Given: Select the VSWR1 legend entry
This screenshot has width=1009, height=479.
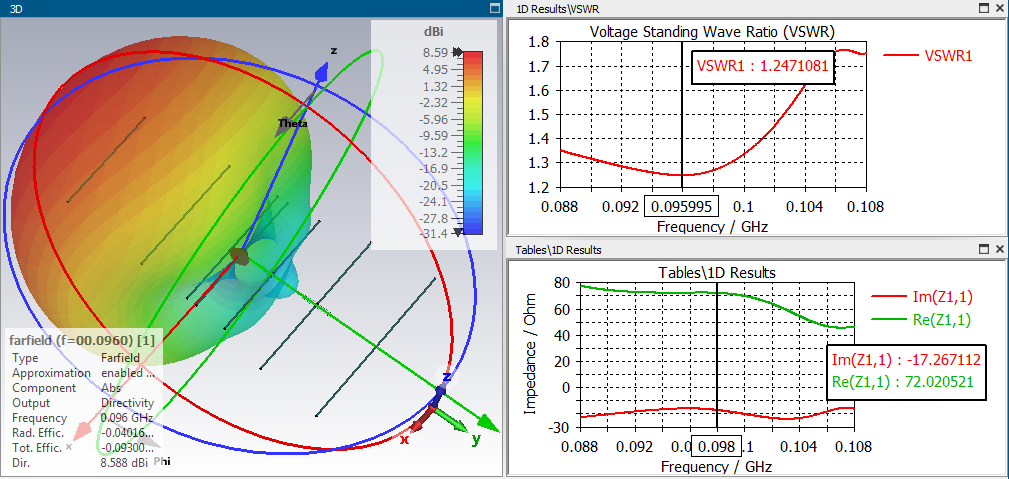Looking at the screenshot, I should [x=927, y=56].
